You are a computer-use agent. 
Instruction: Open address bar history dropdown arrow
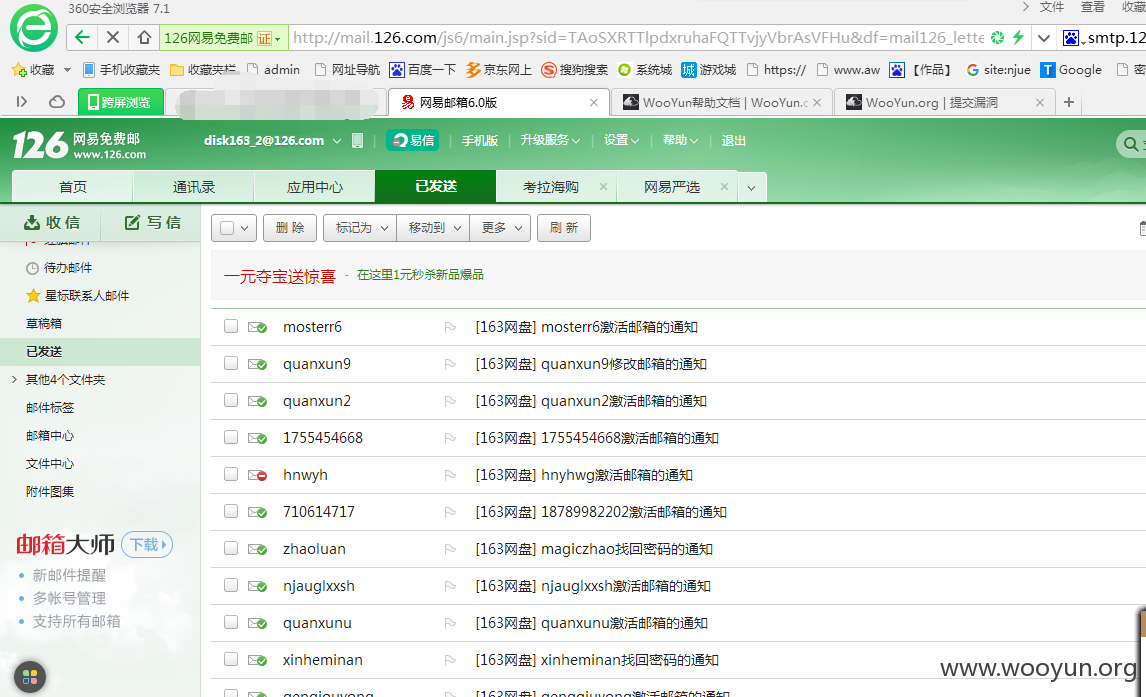[x=1044, y=38]
